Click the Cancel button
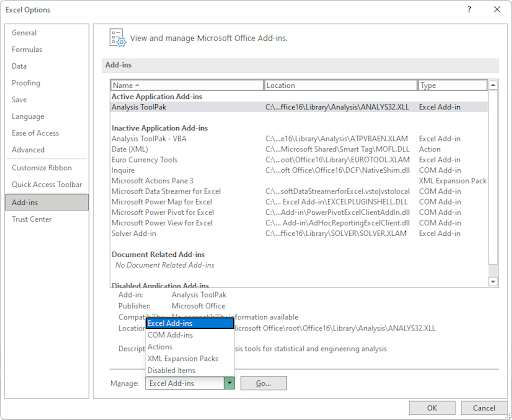The height and width of the screenshot is (420, 512). pos(484,408)
